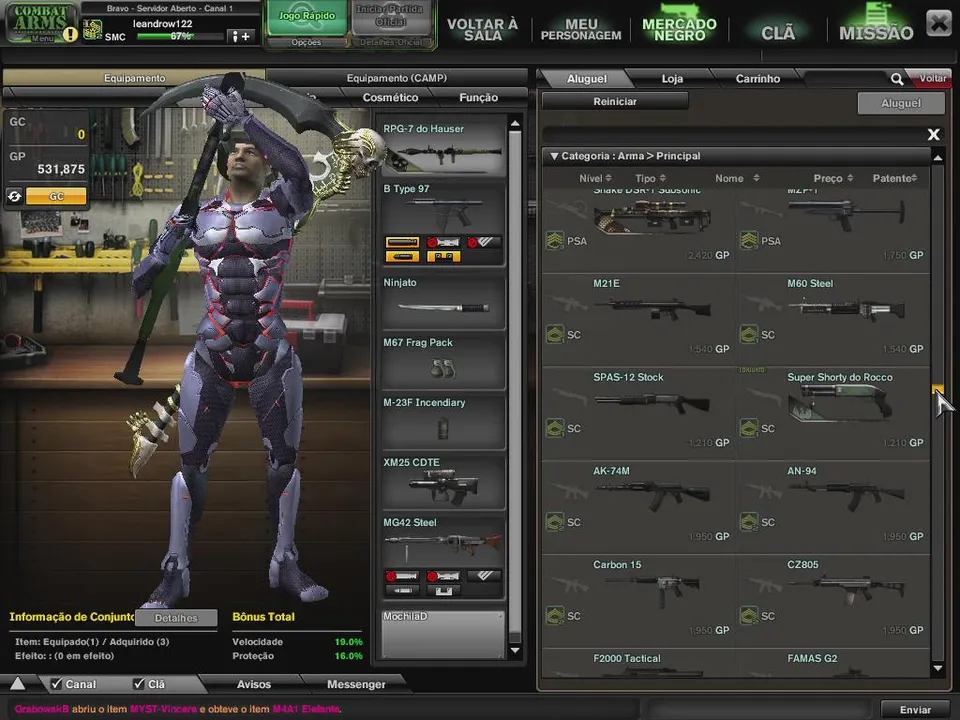
Task: Click the M60 Steel gun image
Action: (x=847, y=308)
